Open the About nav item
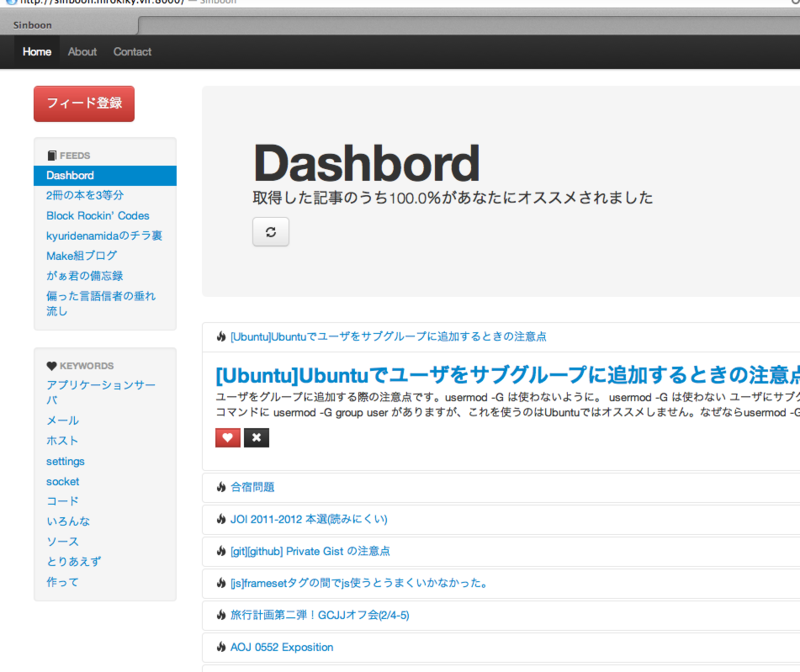The height and width of the screenshot is (672, 800). (82, 52)
